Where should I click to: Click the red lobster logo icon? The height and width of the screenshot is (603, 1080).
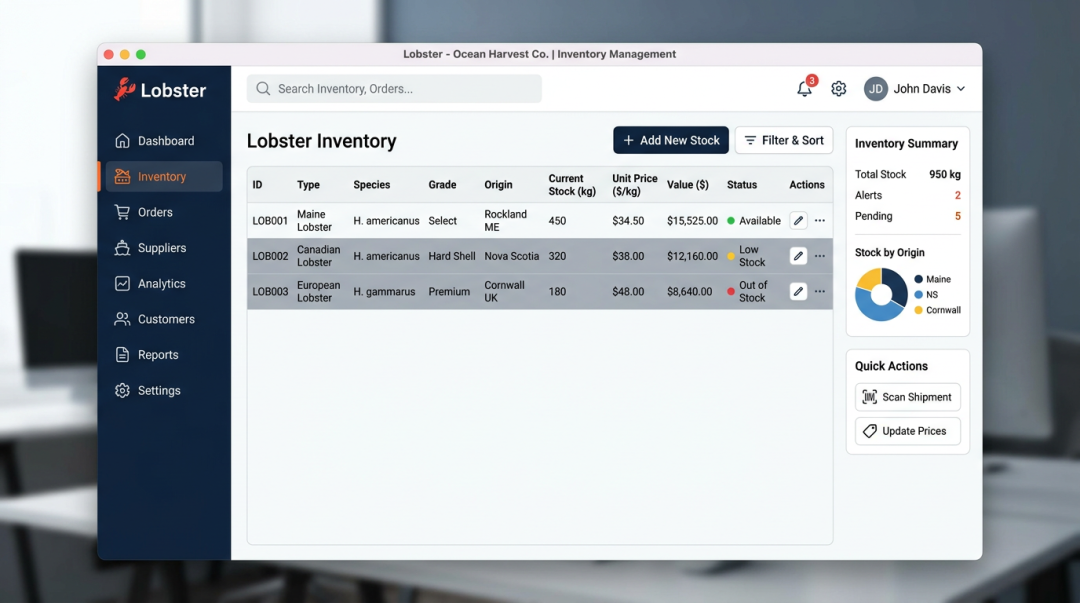(124, 90)
